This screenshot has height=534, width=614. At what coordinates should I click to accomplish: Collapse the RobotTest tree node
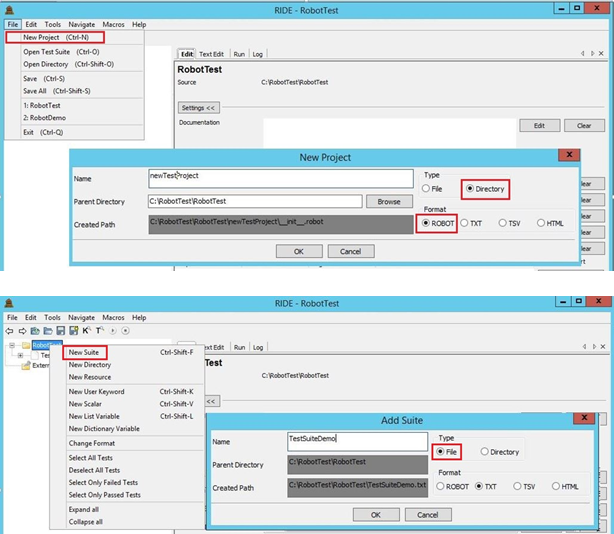pos(12,345)
